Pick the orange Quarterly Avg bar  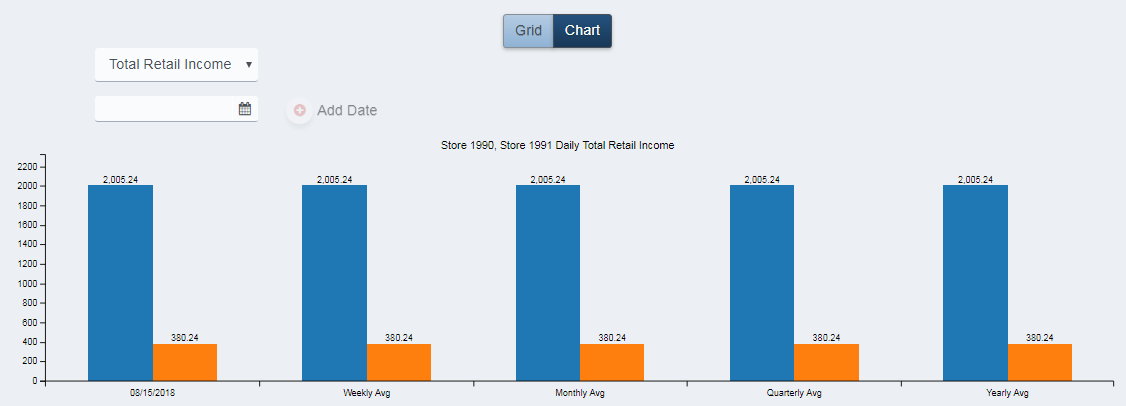pyautogui.click(x=826, y=362)
